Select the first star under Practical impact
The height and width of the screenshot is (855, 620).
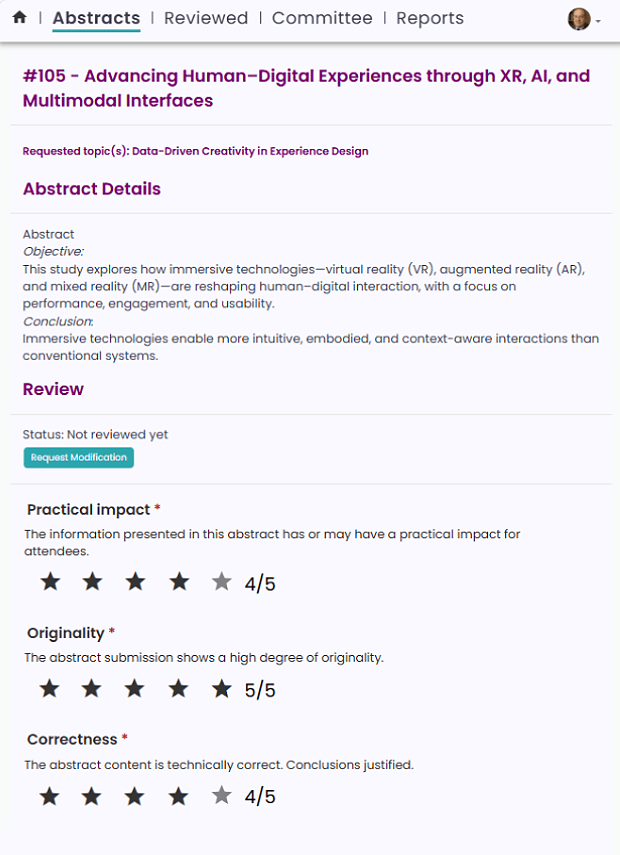pyautogui.click(x=49, y=580)
